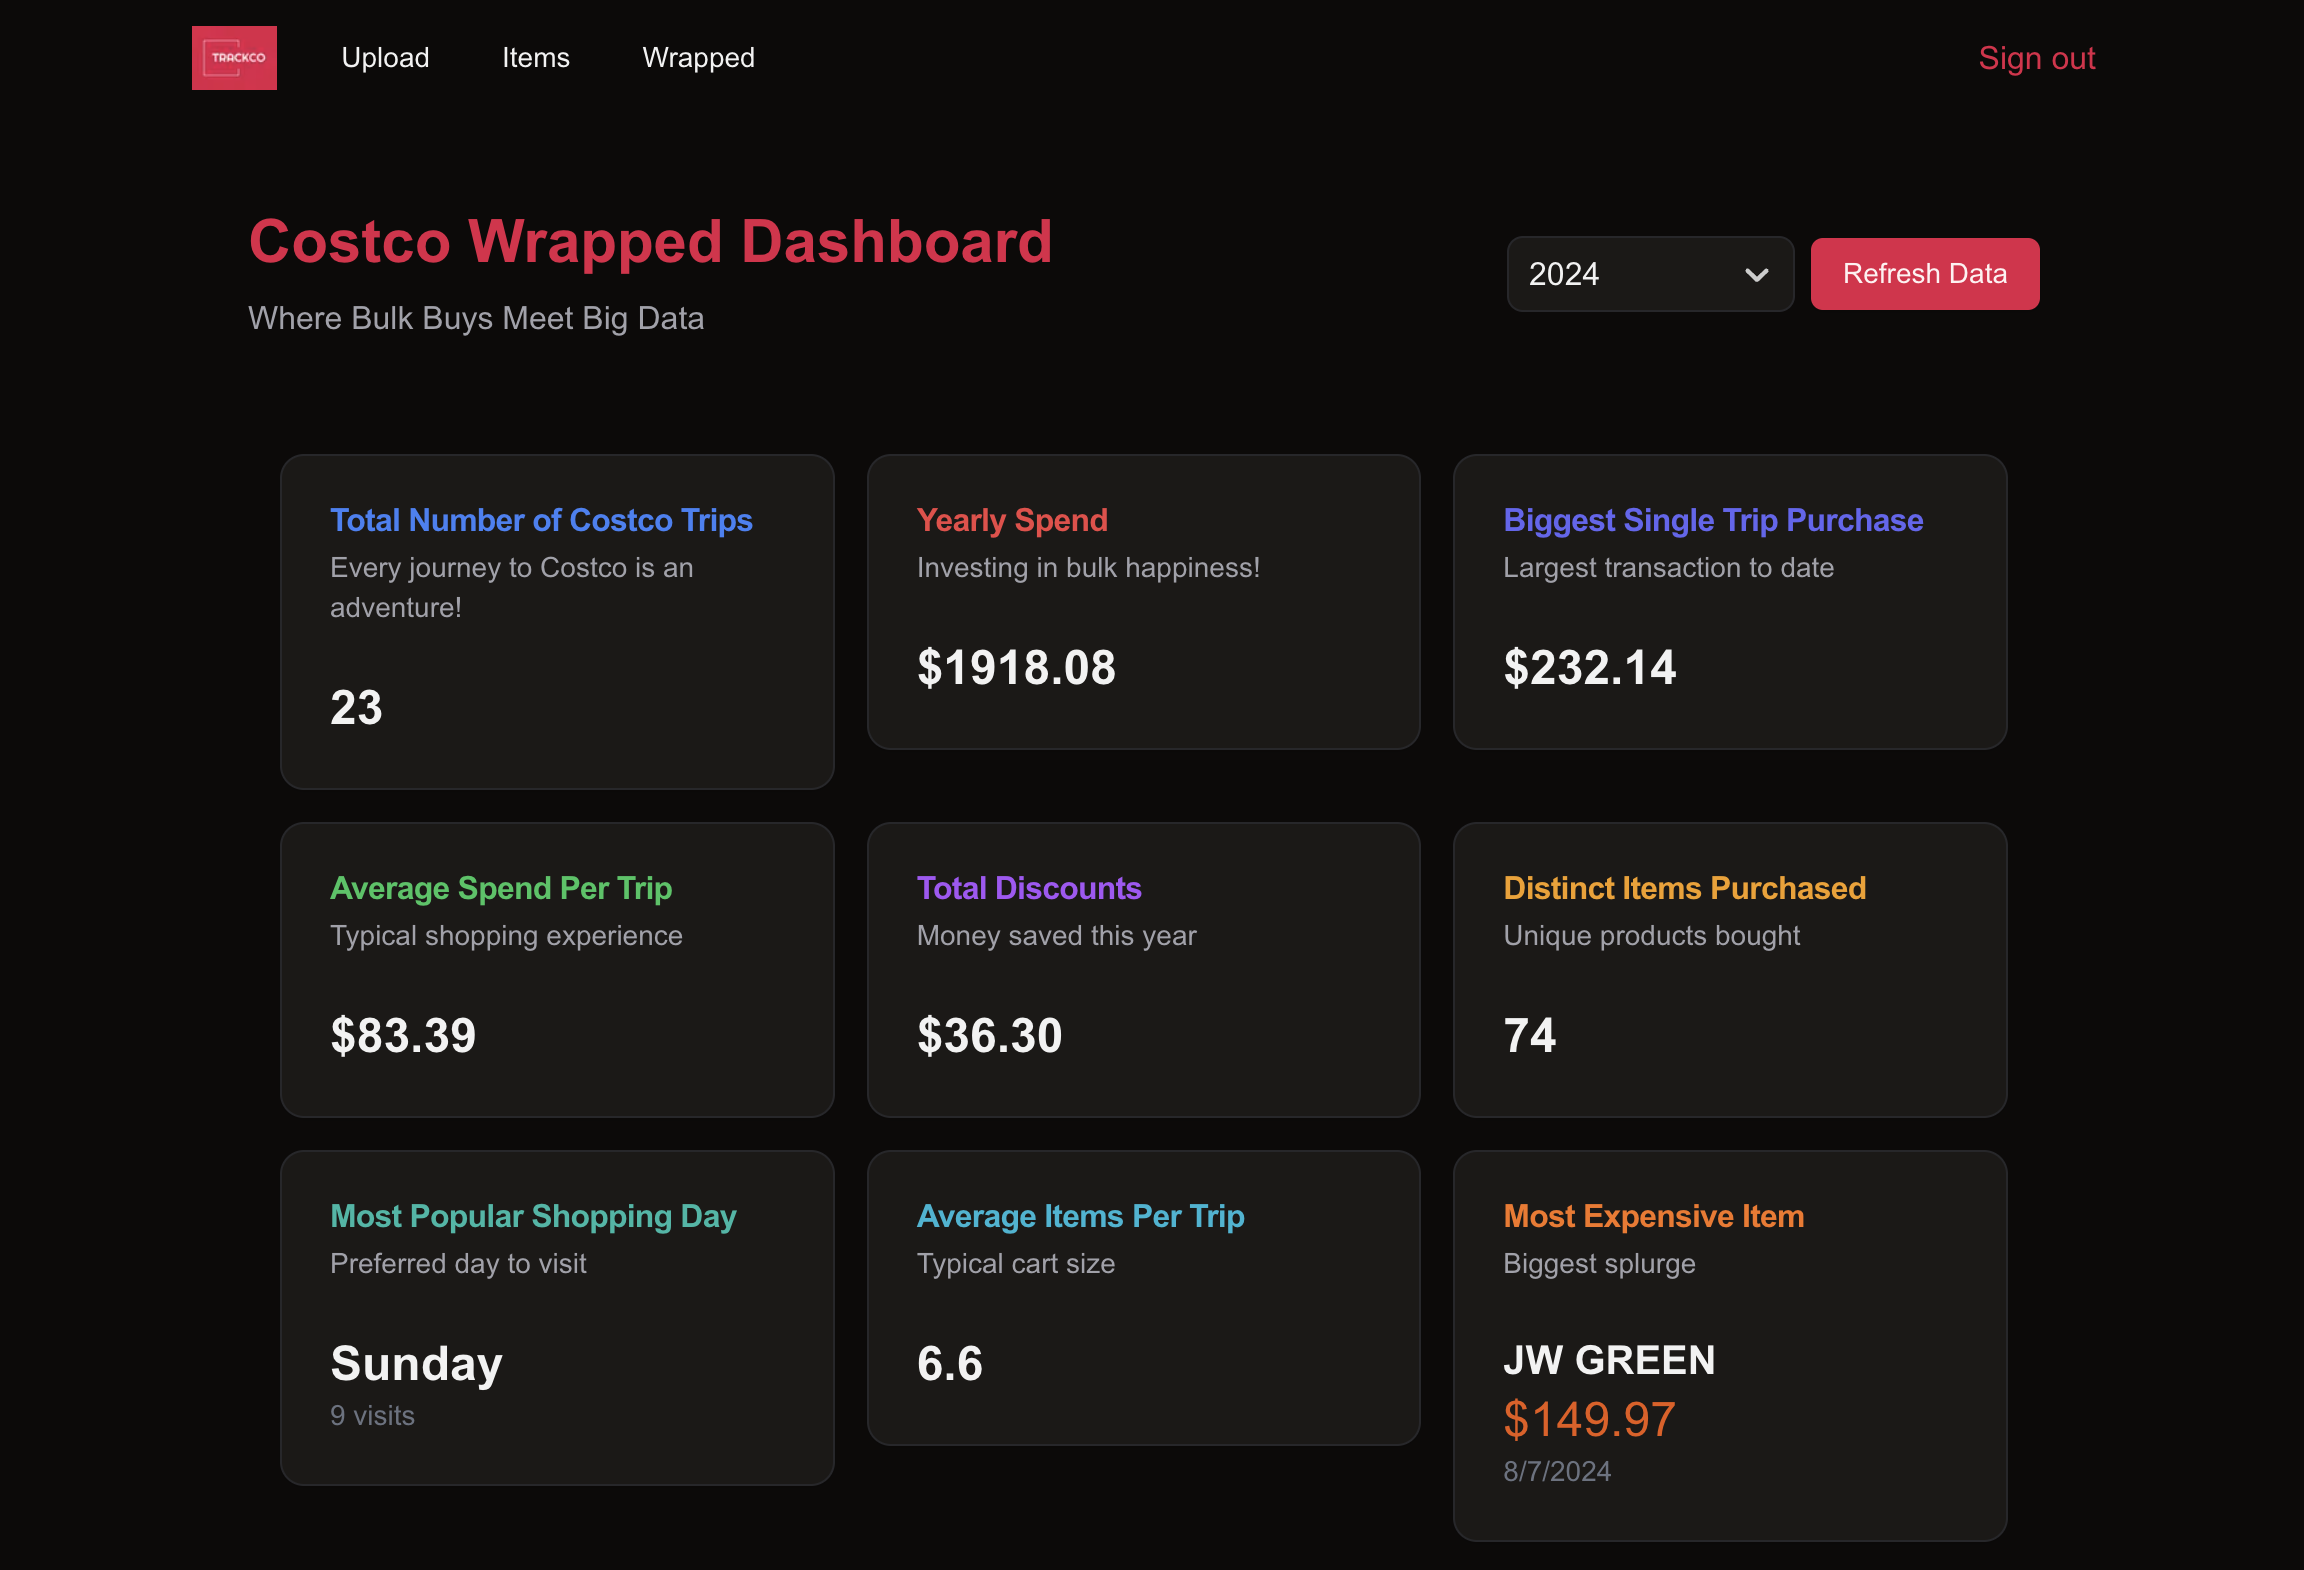This screenshot has height=1570, width=2304.
Task: Click the $232.14 value
Action: pyautogui.click(x=1590, y=668)
